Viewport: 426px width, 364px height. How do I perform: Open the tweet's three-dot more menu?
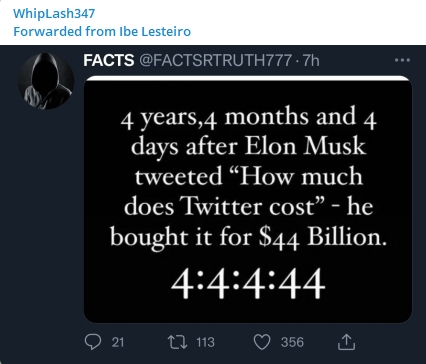[x=402, y=60]
